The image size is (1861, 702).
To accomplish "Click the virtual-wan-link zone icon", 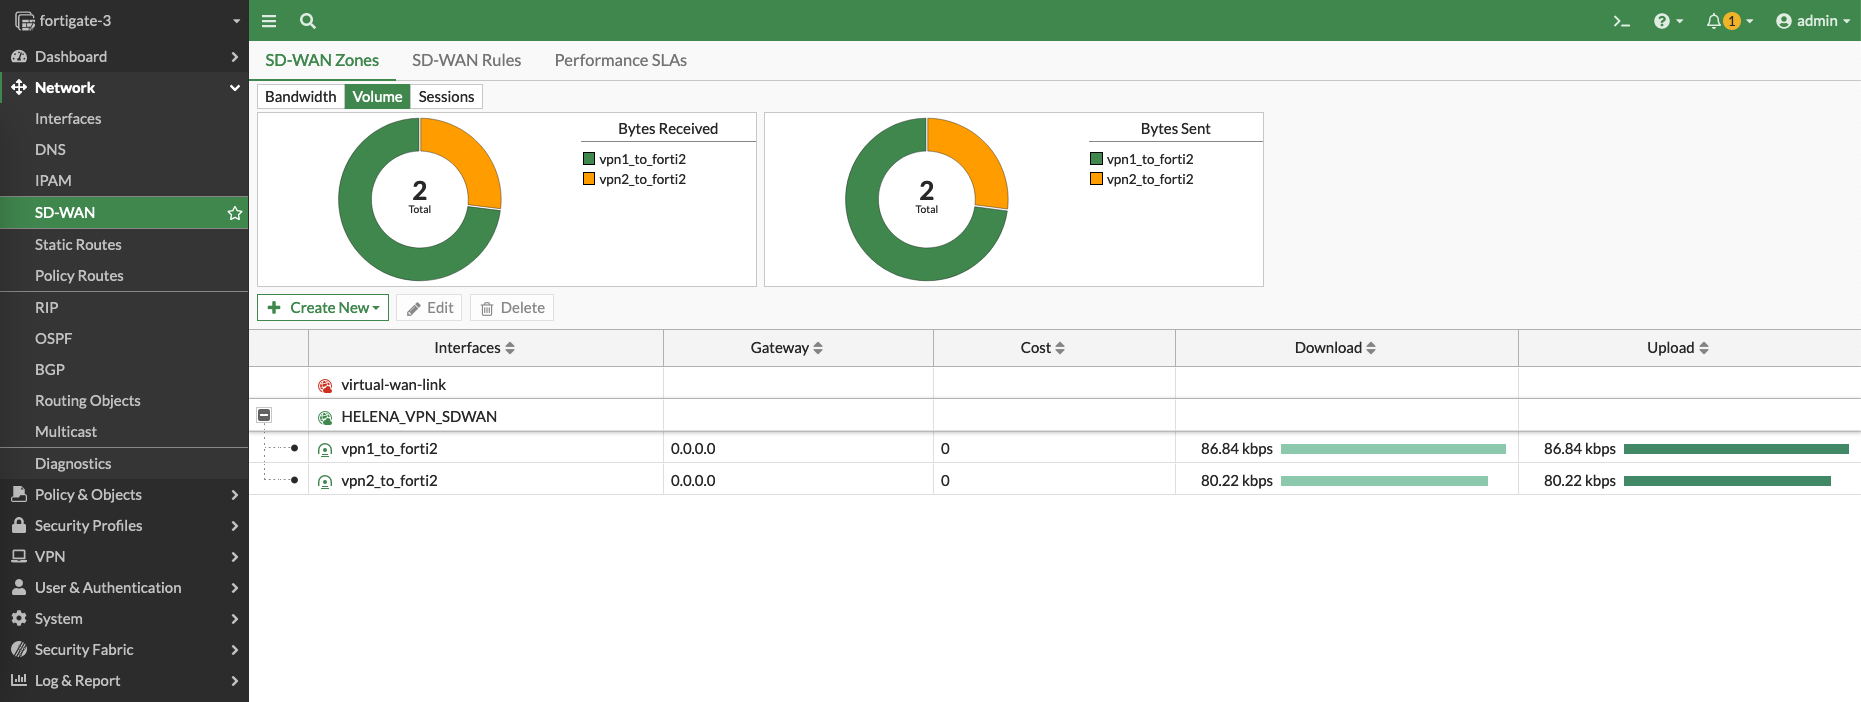I will 325,386.
